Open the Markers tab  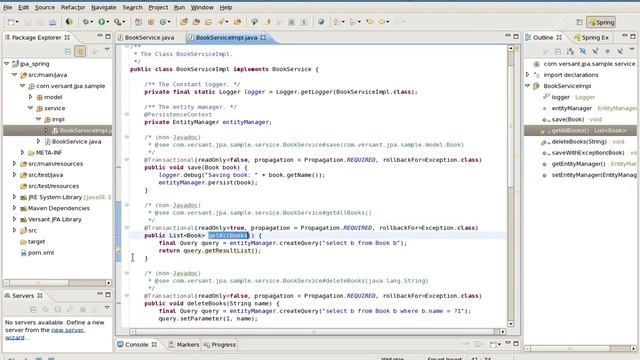click(x=184, y=344)
